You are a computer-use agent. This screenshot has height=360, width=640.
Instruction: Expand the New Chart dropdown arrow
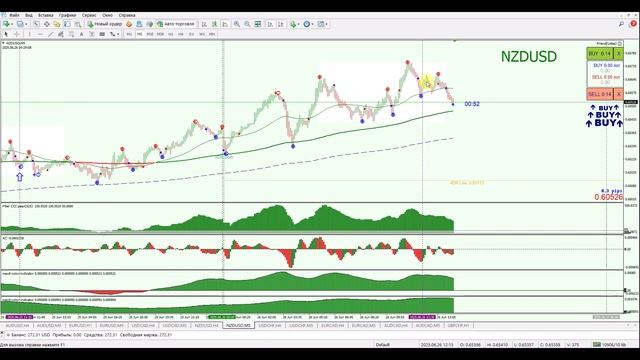pos(12,24)
